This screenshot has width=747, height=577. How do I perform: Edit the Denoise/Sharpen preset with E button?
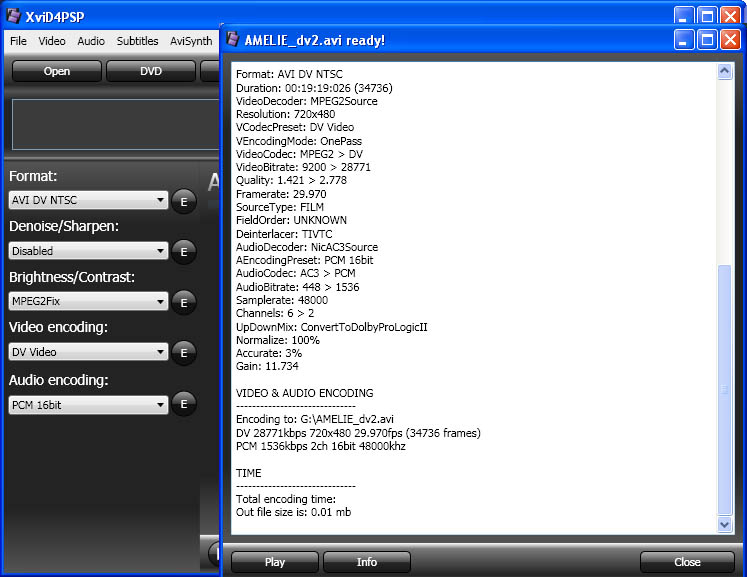[x=183, y=252]
